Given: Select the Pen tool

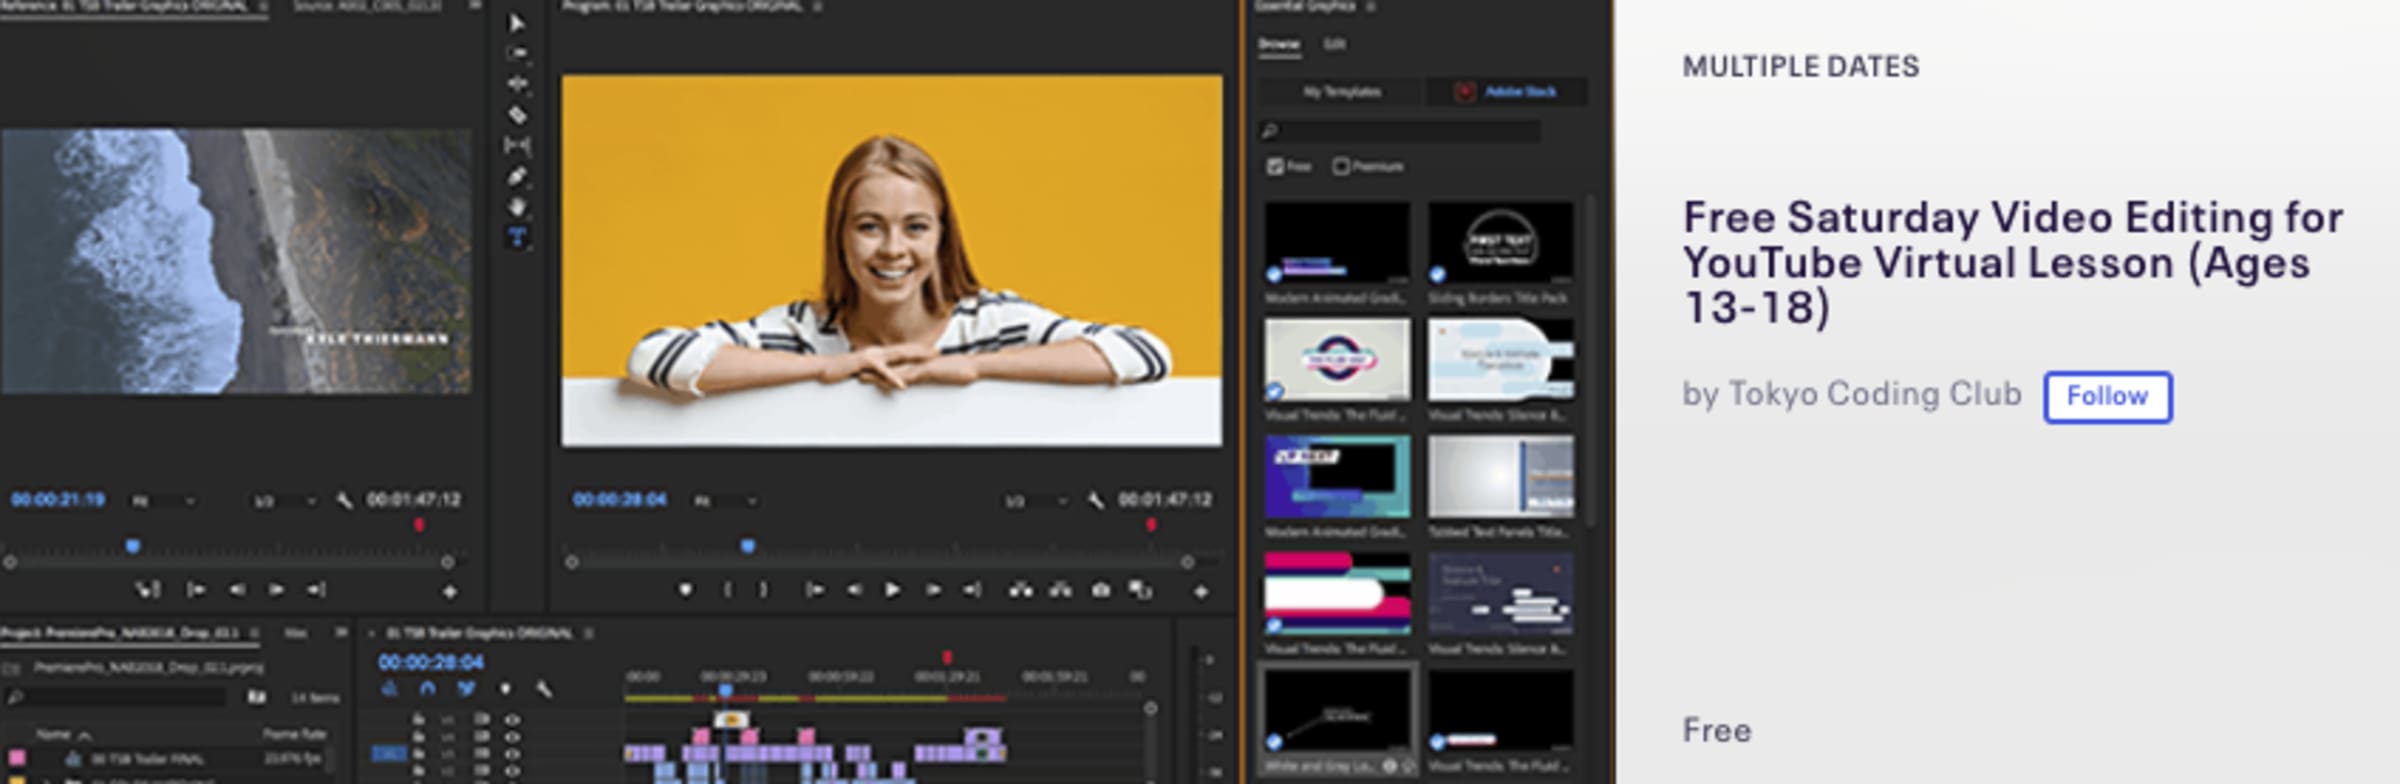Looking at the screenshot, I should 517,177.
